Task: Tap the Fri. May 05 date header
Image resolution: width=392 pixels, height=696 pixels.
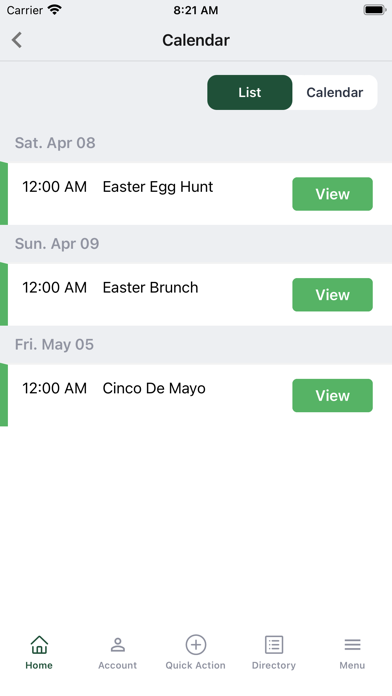Action: tap(54, 344)
